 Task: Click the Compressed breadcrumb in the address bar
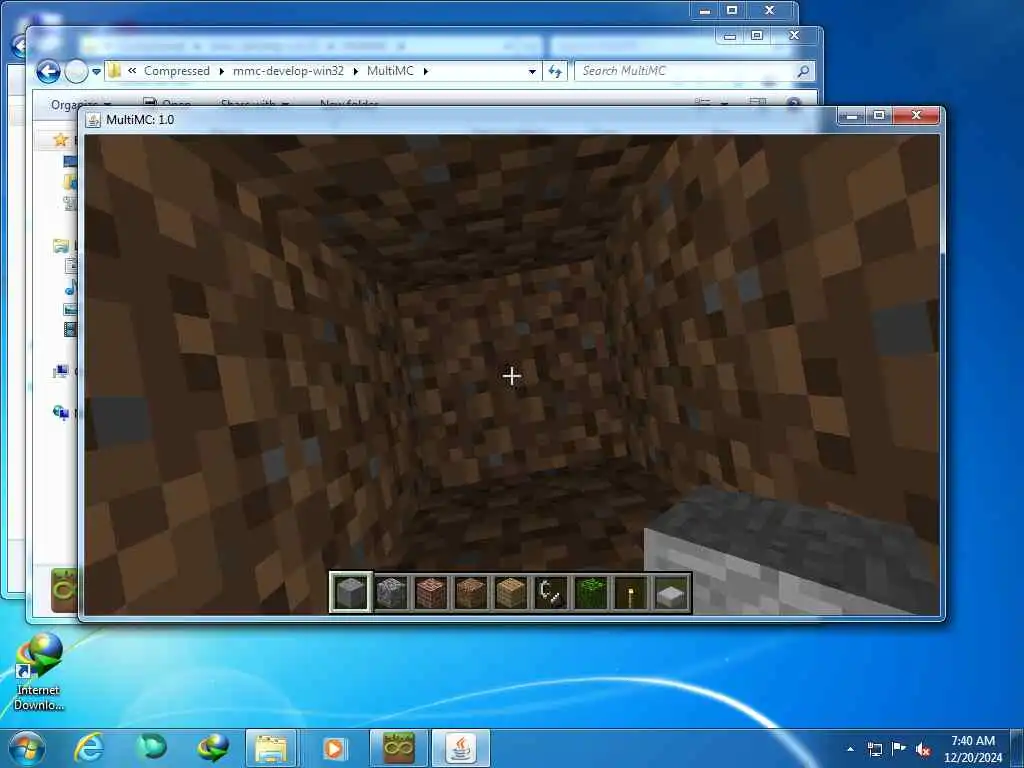click(176, 71)
